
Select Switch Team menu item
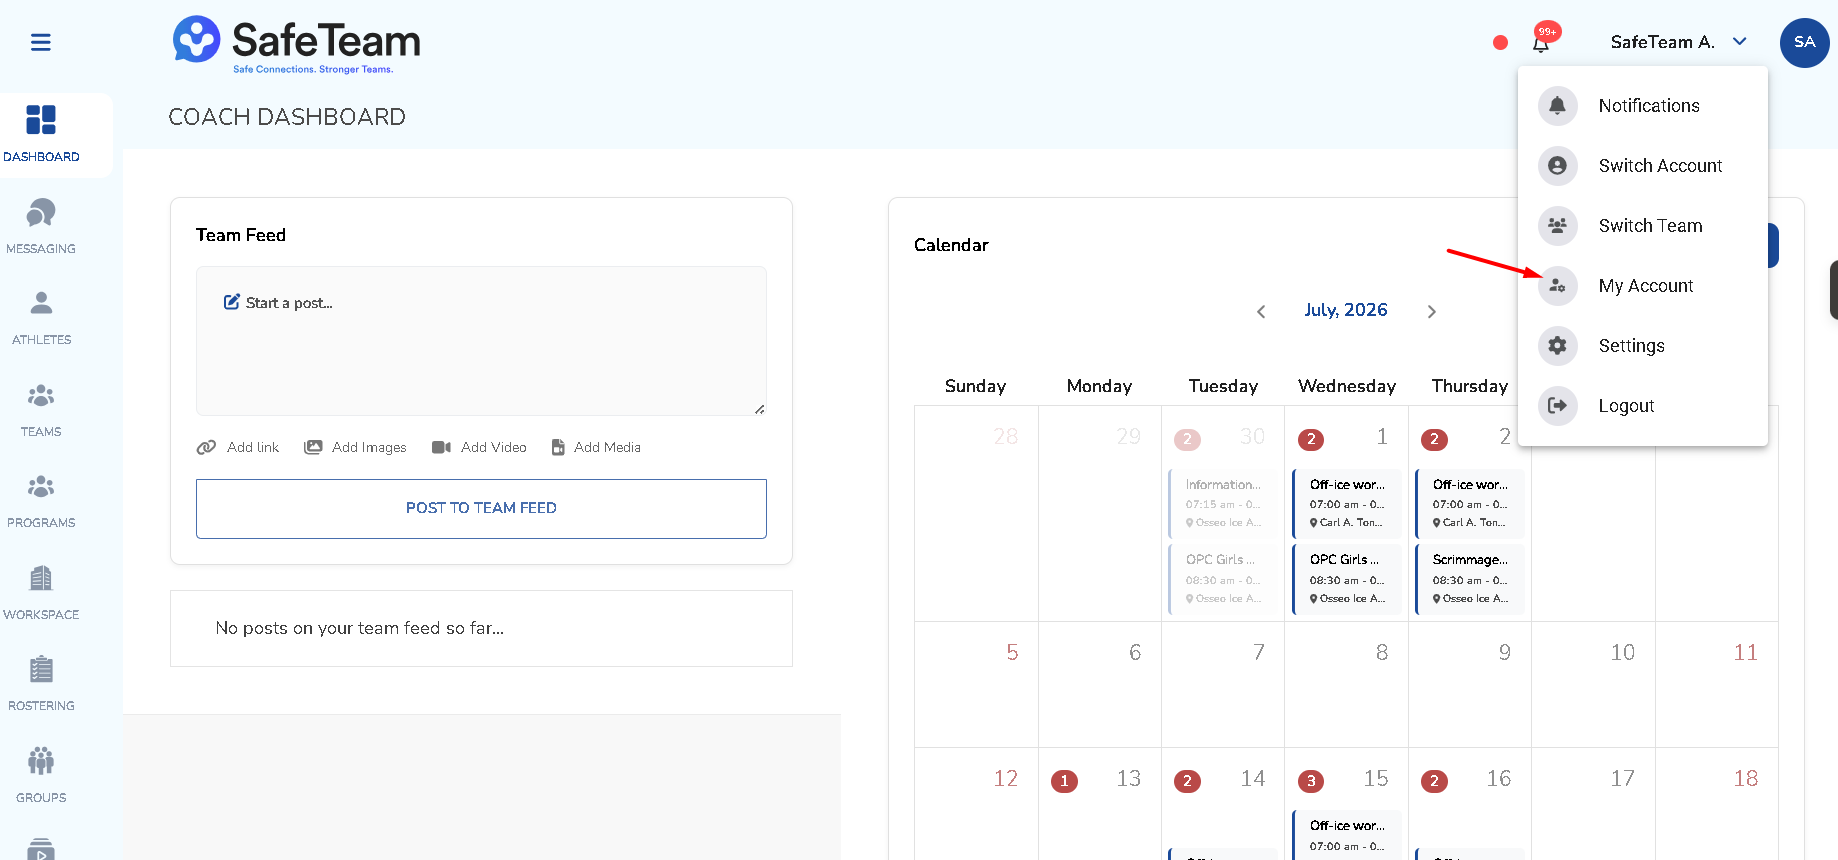click(x=1643, y=226)
